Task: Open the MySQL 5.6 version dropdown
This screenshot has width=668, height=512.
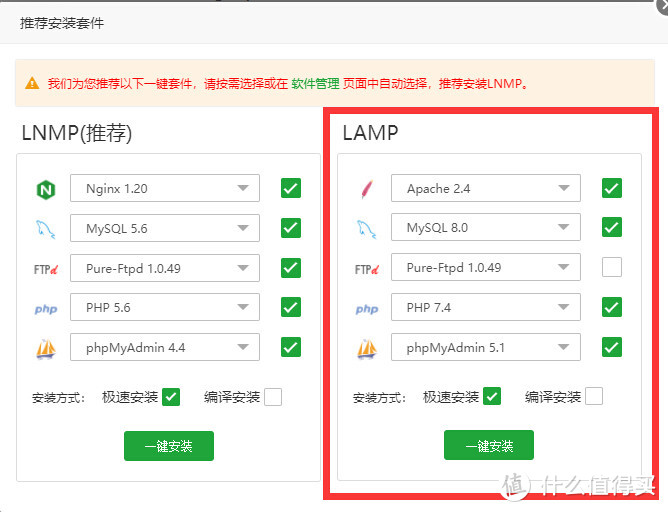Action: coord(165,228)
